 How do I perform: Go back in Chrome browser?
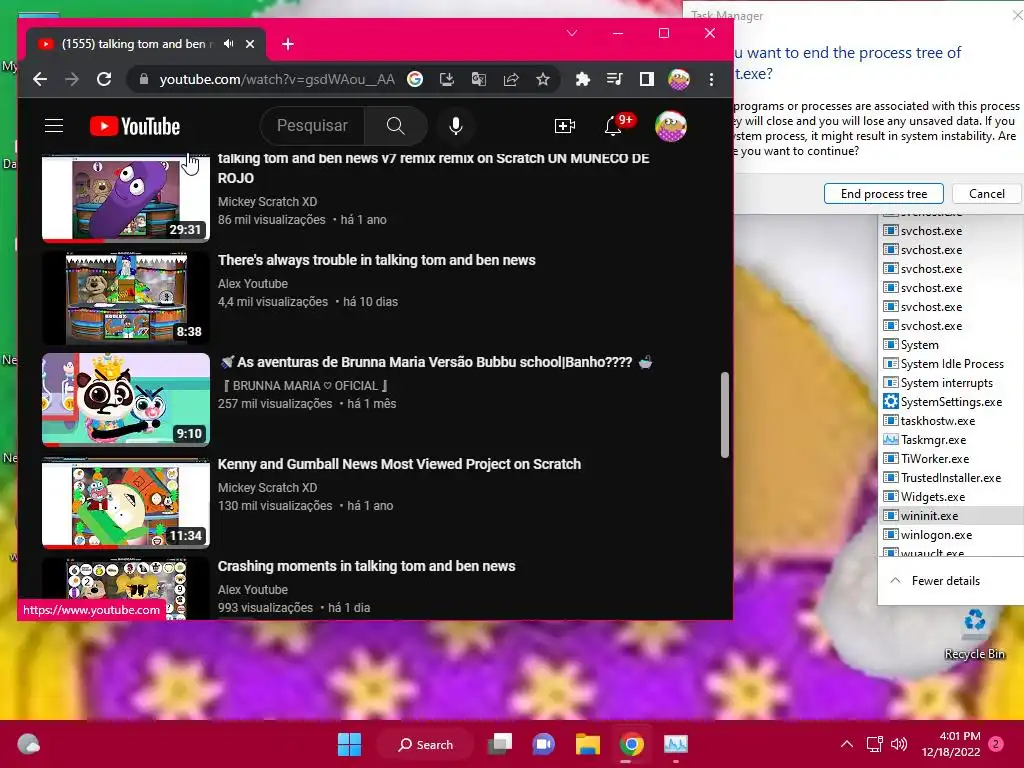40,80
